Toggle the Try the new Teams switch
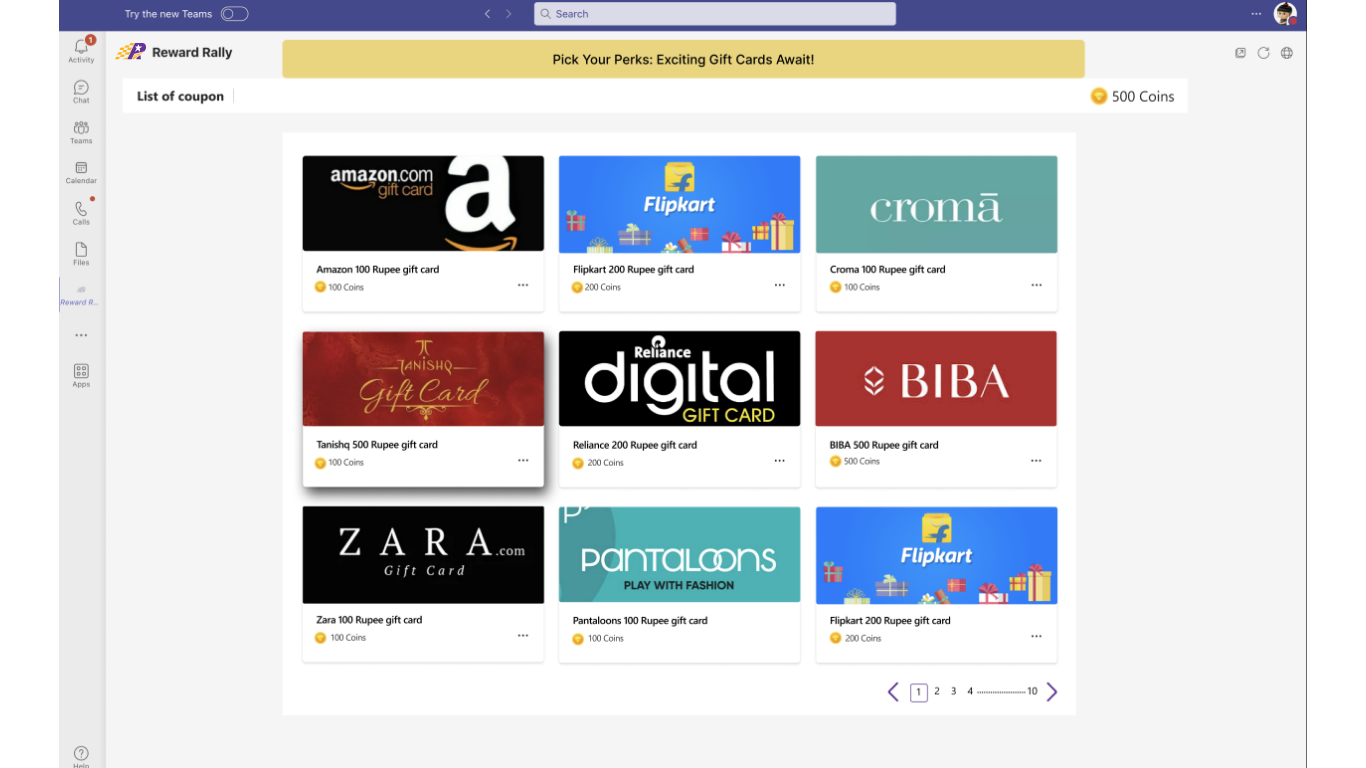1366x768 pixels. point(234,14)
